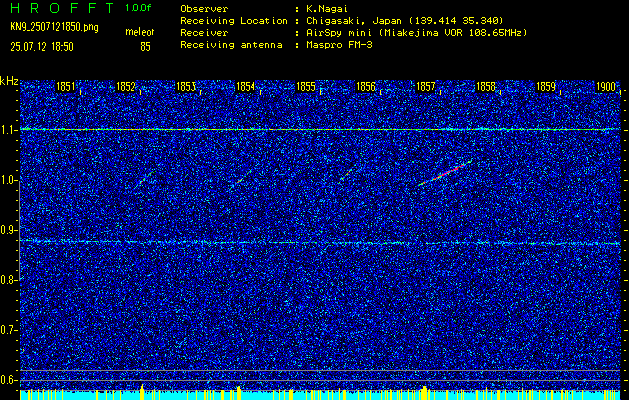Click the 1.0 frequency axis label

pos(7,181)
